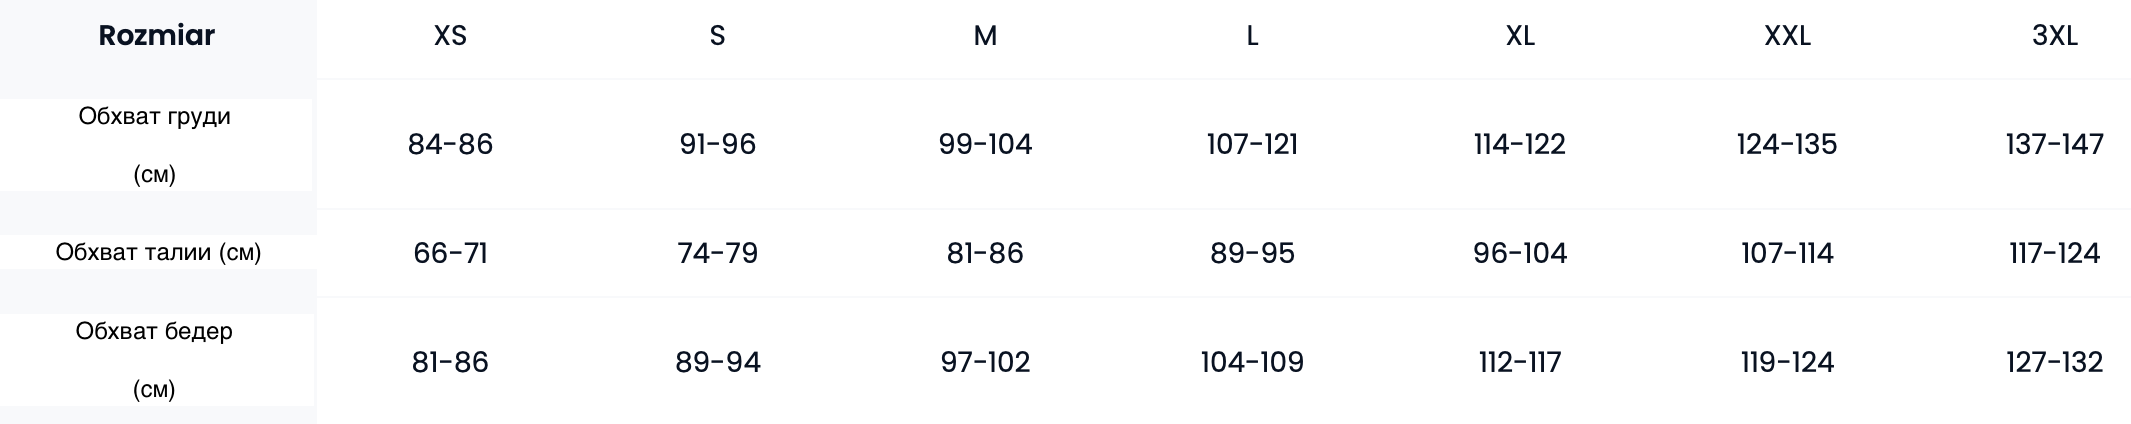Click waist value 74-79 for S
Image resolution: width=2131 pixels, height=424 pixels.
(717, 253)
